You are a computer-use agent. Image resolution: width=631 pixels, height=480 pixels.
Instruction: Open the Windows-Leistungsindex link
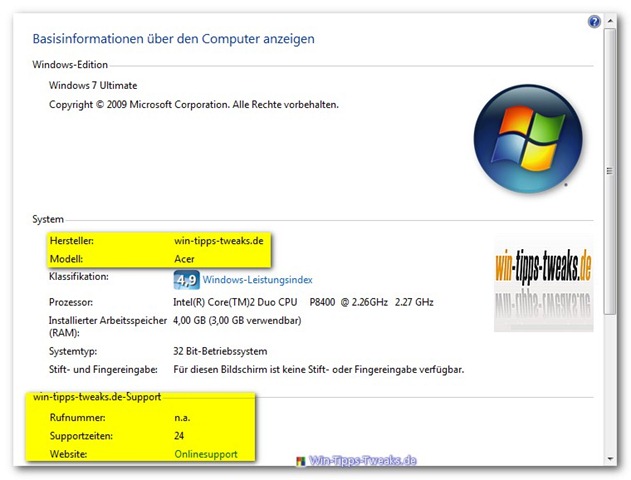click(x=258, y=280)
